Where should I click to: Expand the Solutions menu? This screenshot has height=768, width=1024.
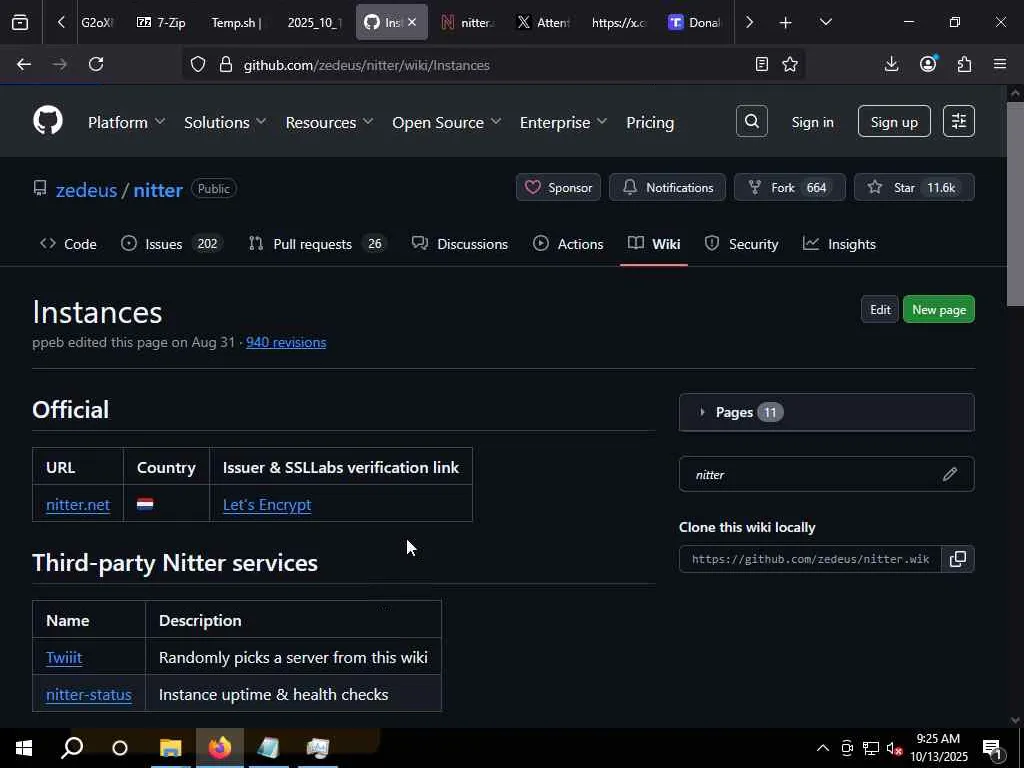225,122
